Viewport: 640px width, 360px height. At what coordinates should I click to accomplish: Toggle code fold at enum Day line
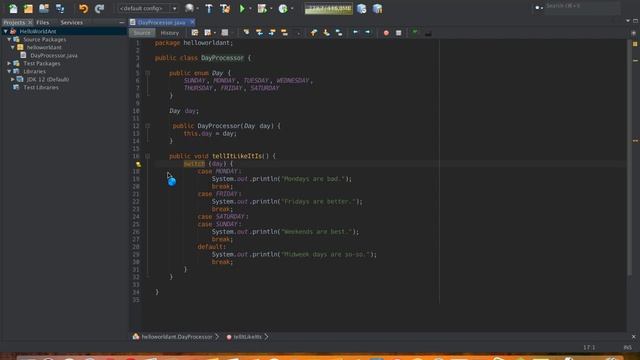coord(148,73)
